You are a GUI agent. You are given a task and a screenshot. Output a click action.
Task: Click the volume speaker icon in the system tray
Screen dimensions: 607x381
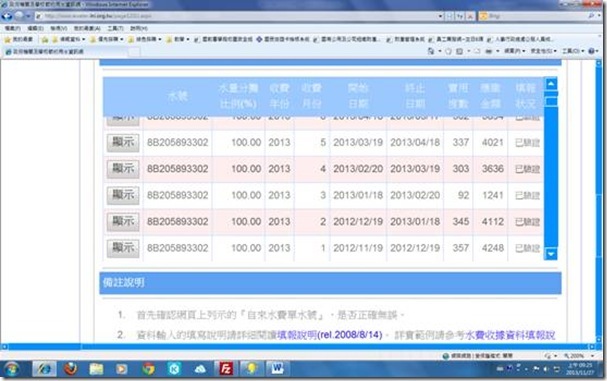pyautogui.click(x=546, y=369)
